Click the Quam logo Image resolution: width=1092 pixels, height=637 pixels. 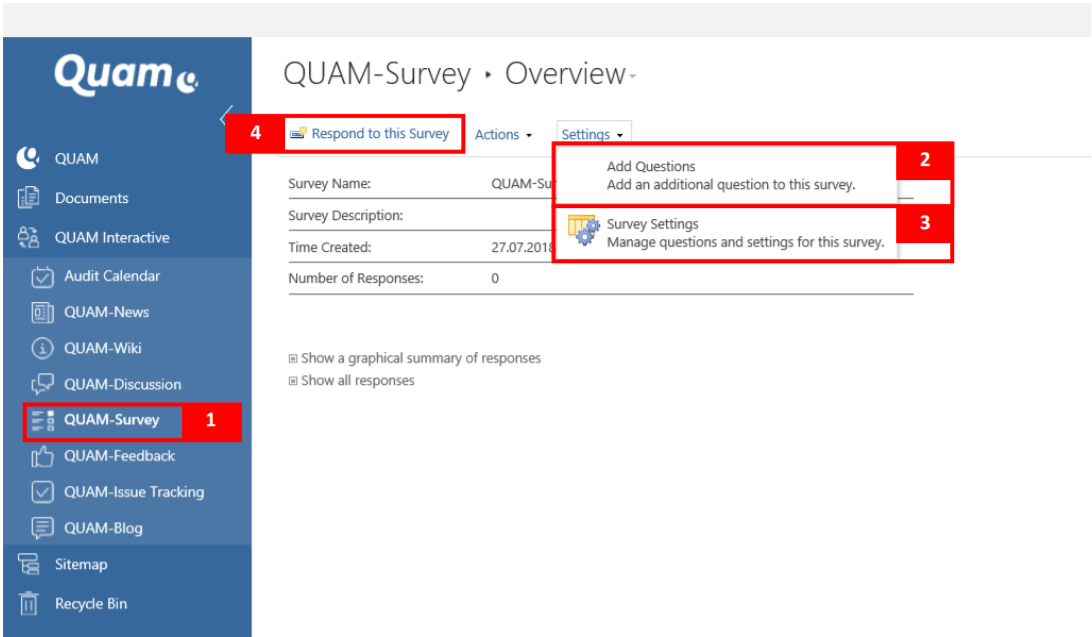point(126,74)
